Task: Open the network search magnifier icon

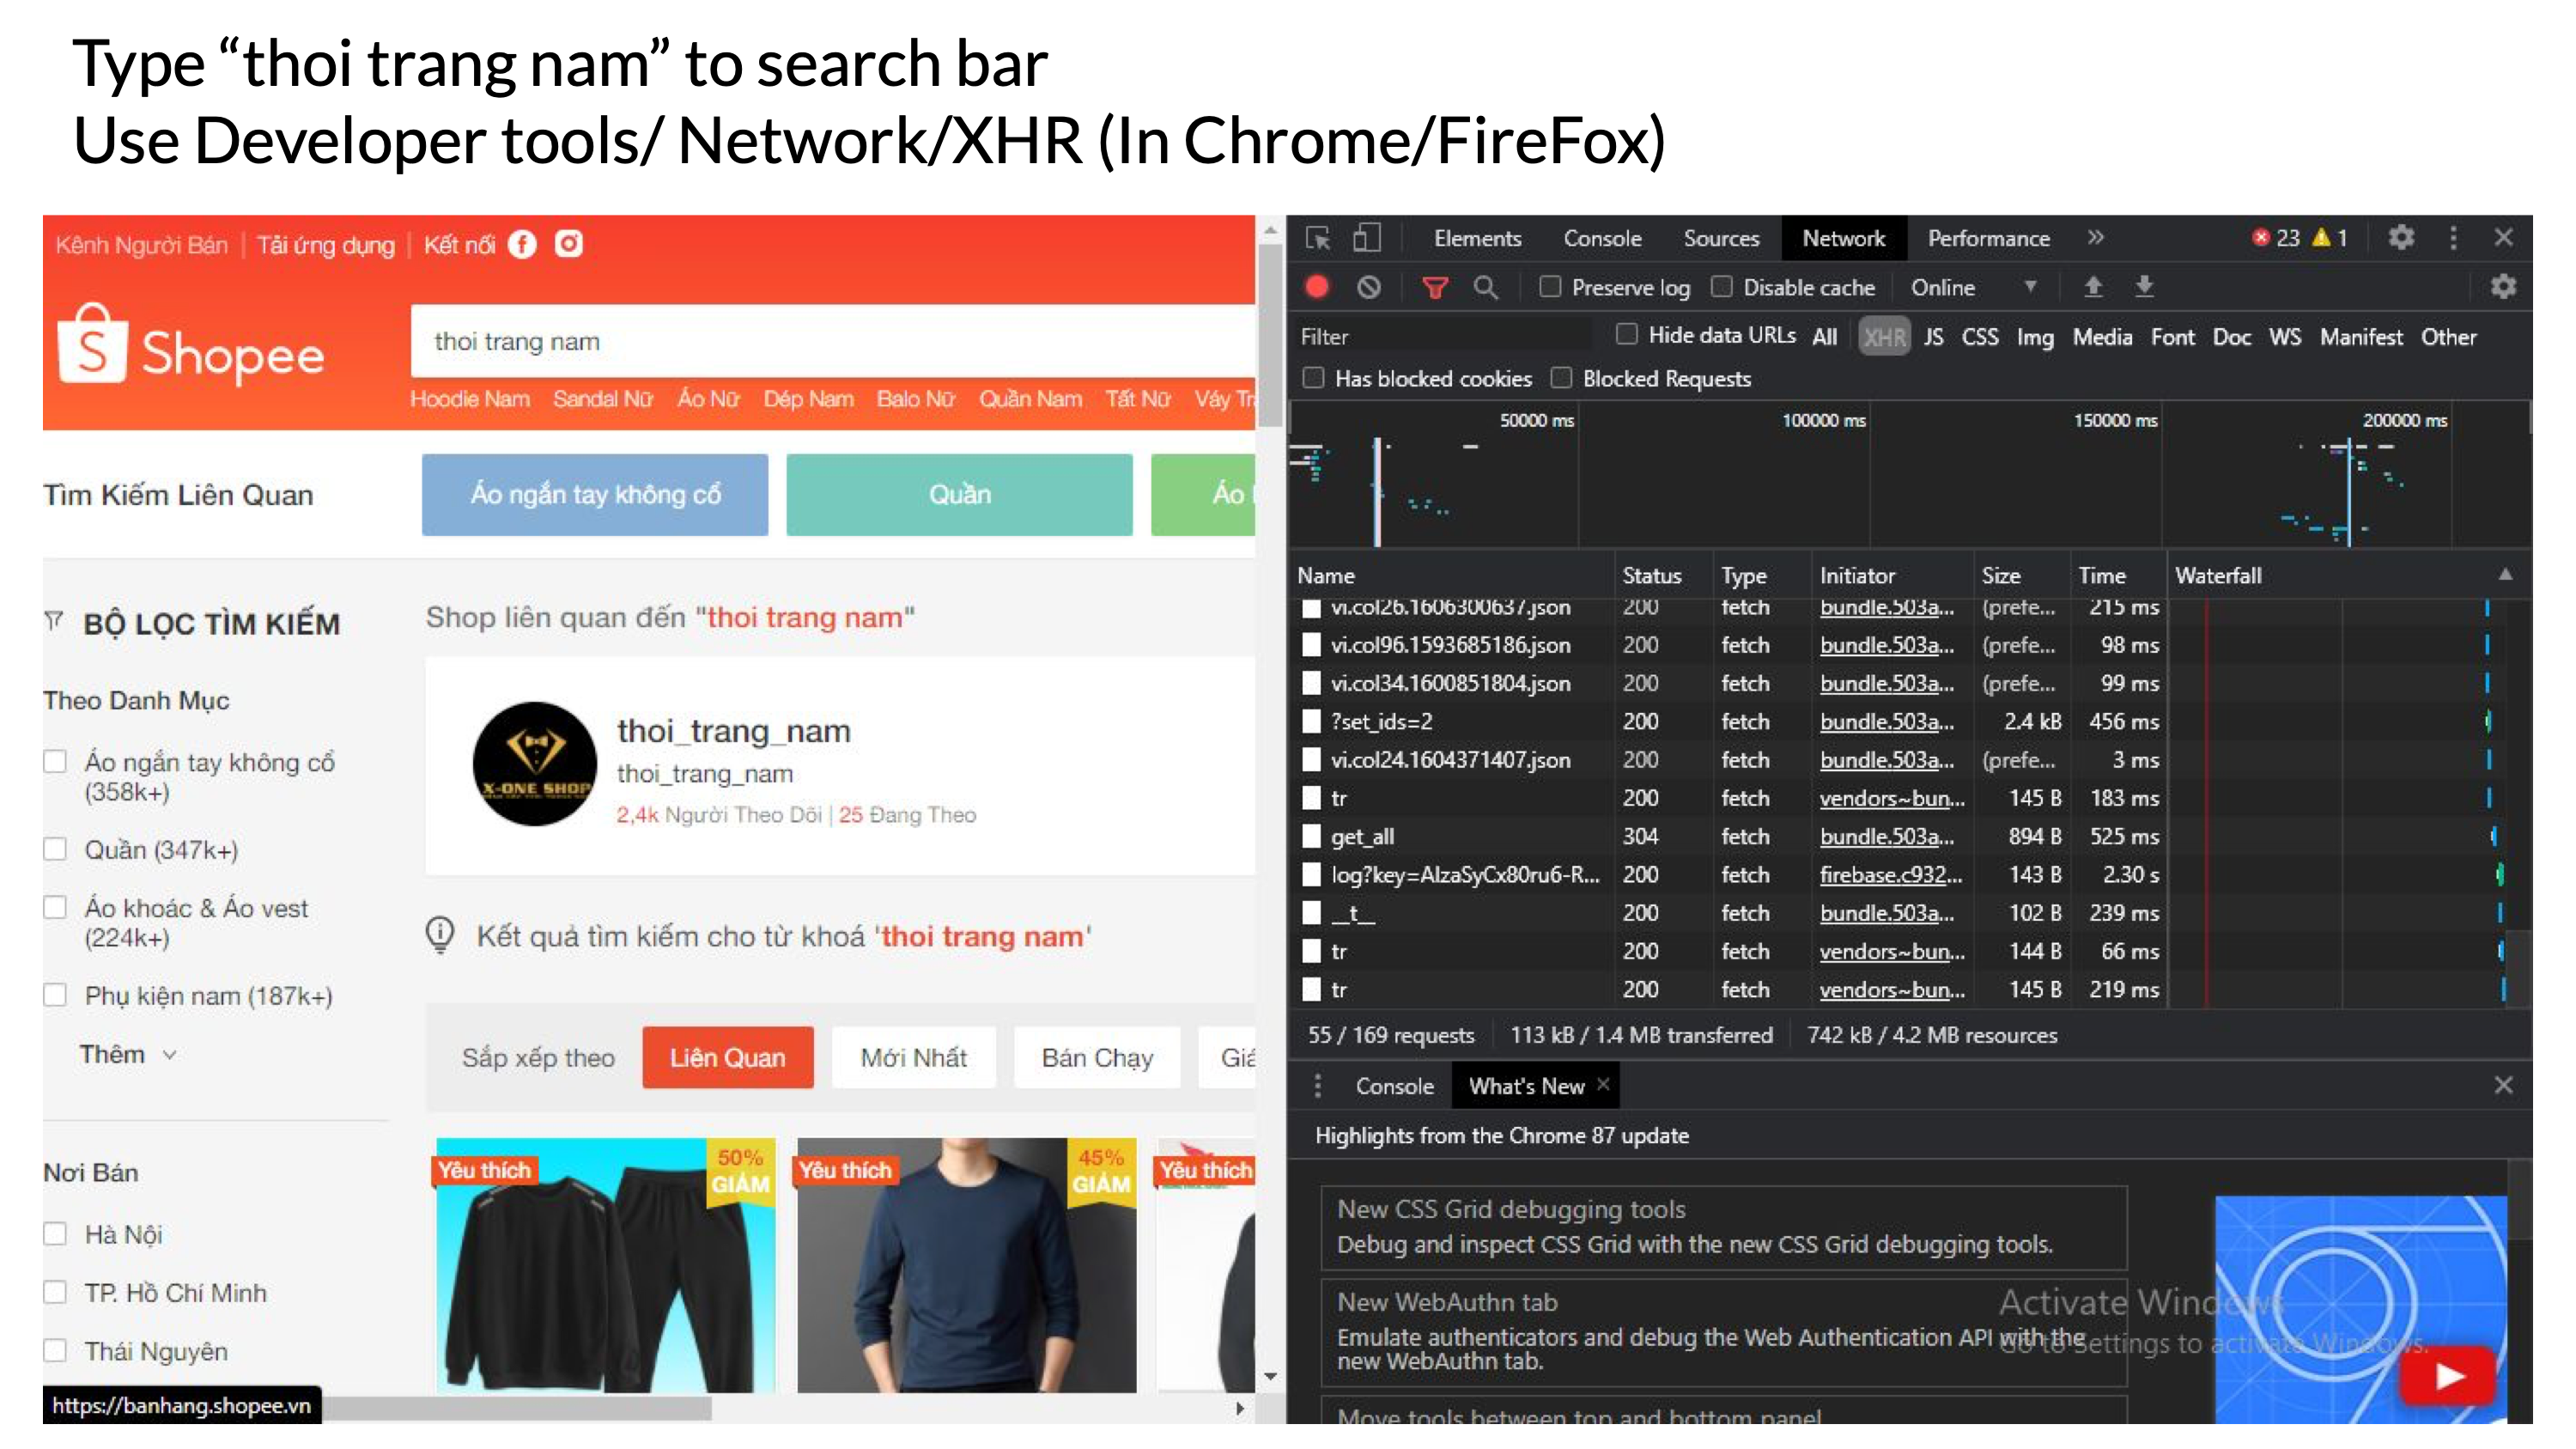Action: coord(1485,288)
